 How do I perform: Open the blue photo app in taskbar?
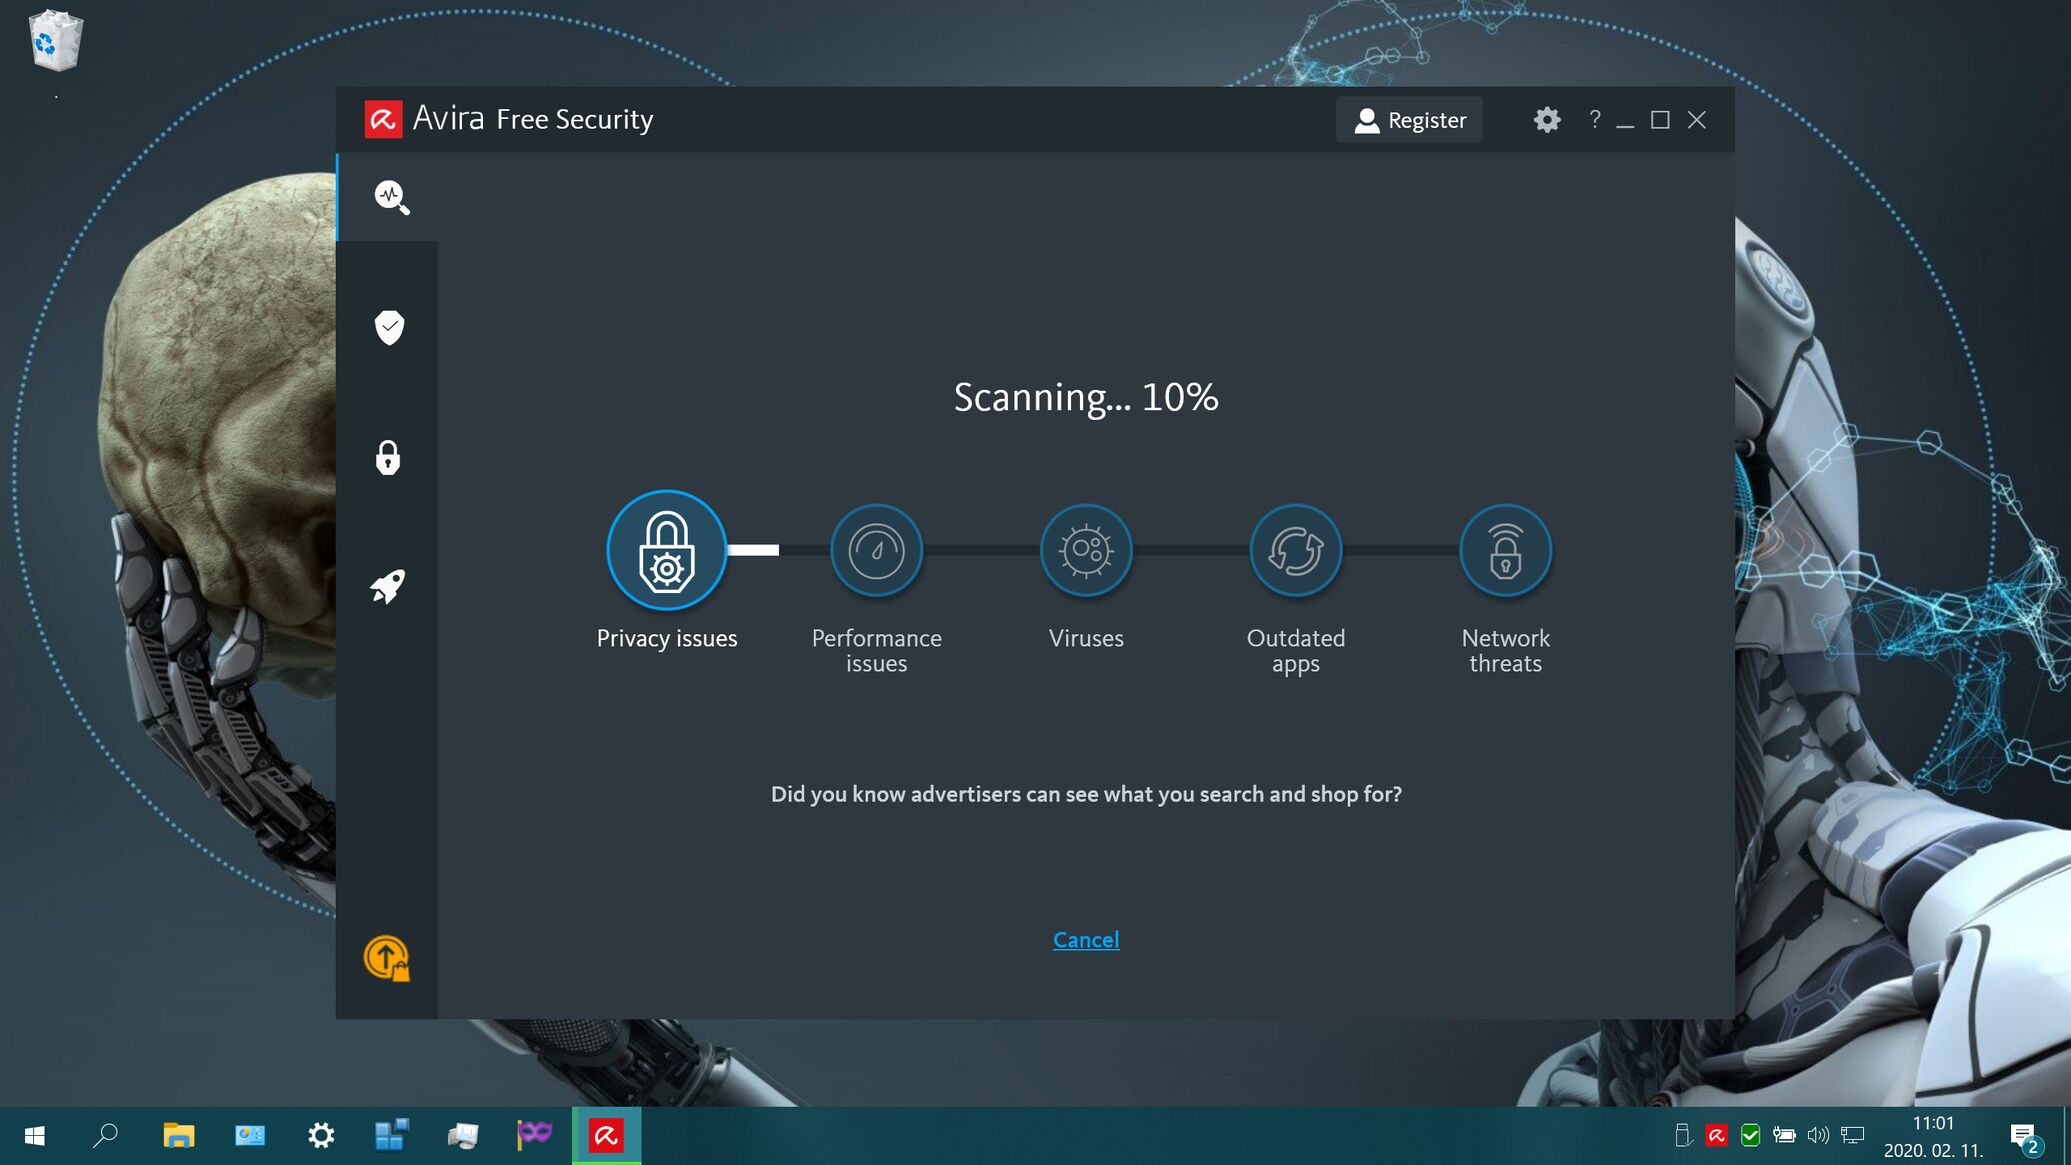click(250, 1136)
